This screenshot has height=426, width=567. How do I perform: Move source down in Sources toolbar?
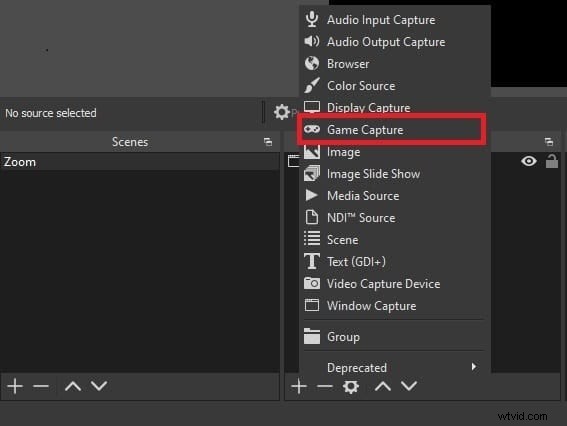[409, 386]
